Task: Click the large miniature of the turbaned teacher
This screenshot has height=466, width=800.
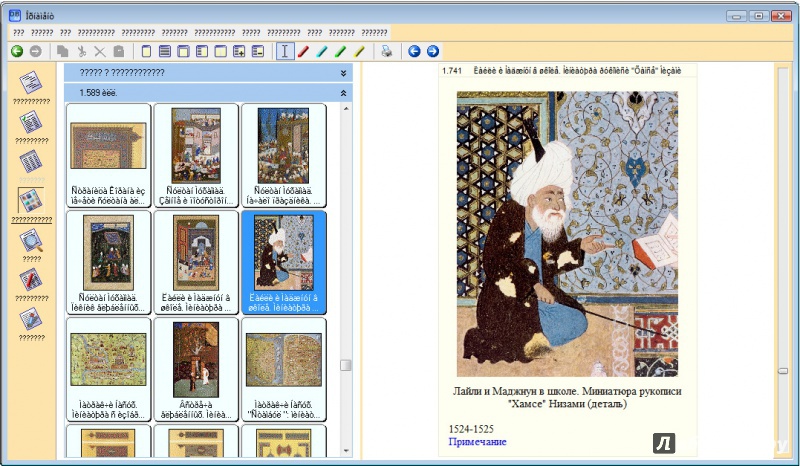Action: [567, 234]
